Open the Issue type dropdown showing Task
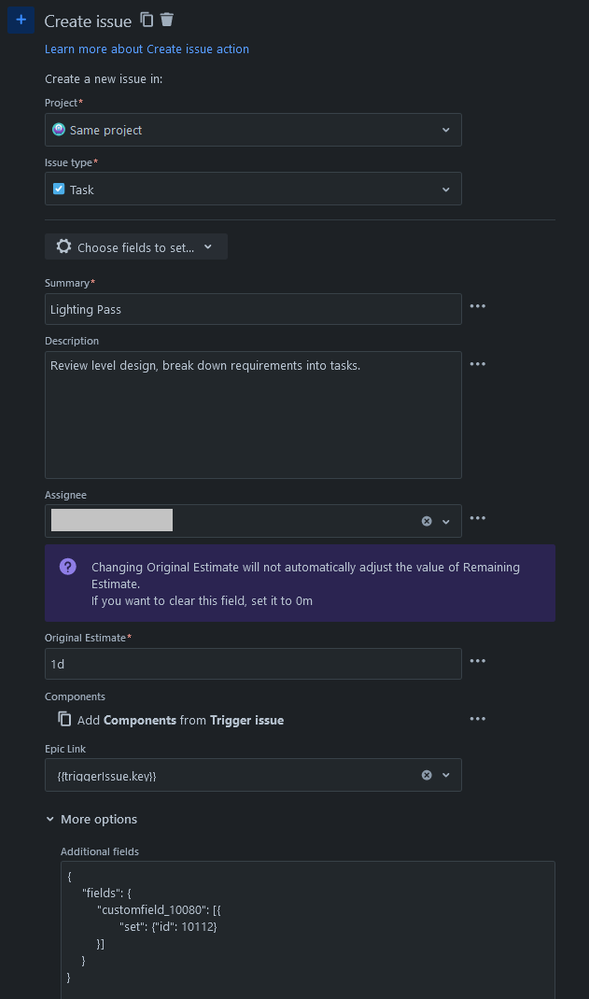 click(253, 189)
